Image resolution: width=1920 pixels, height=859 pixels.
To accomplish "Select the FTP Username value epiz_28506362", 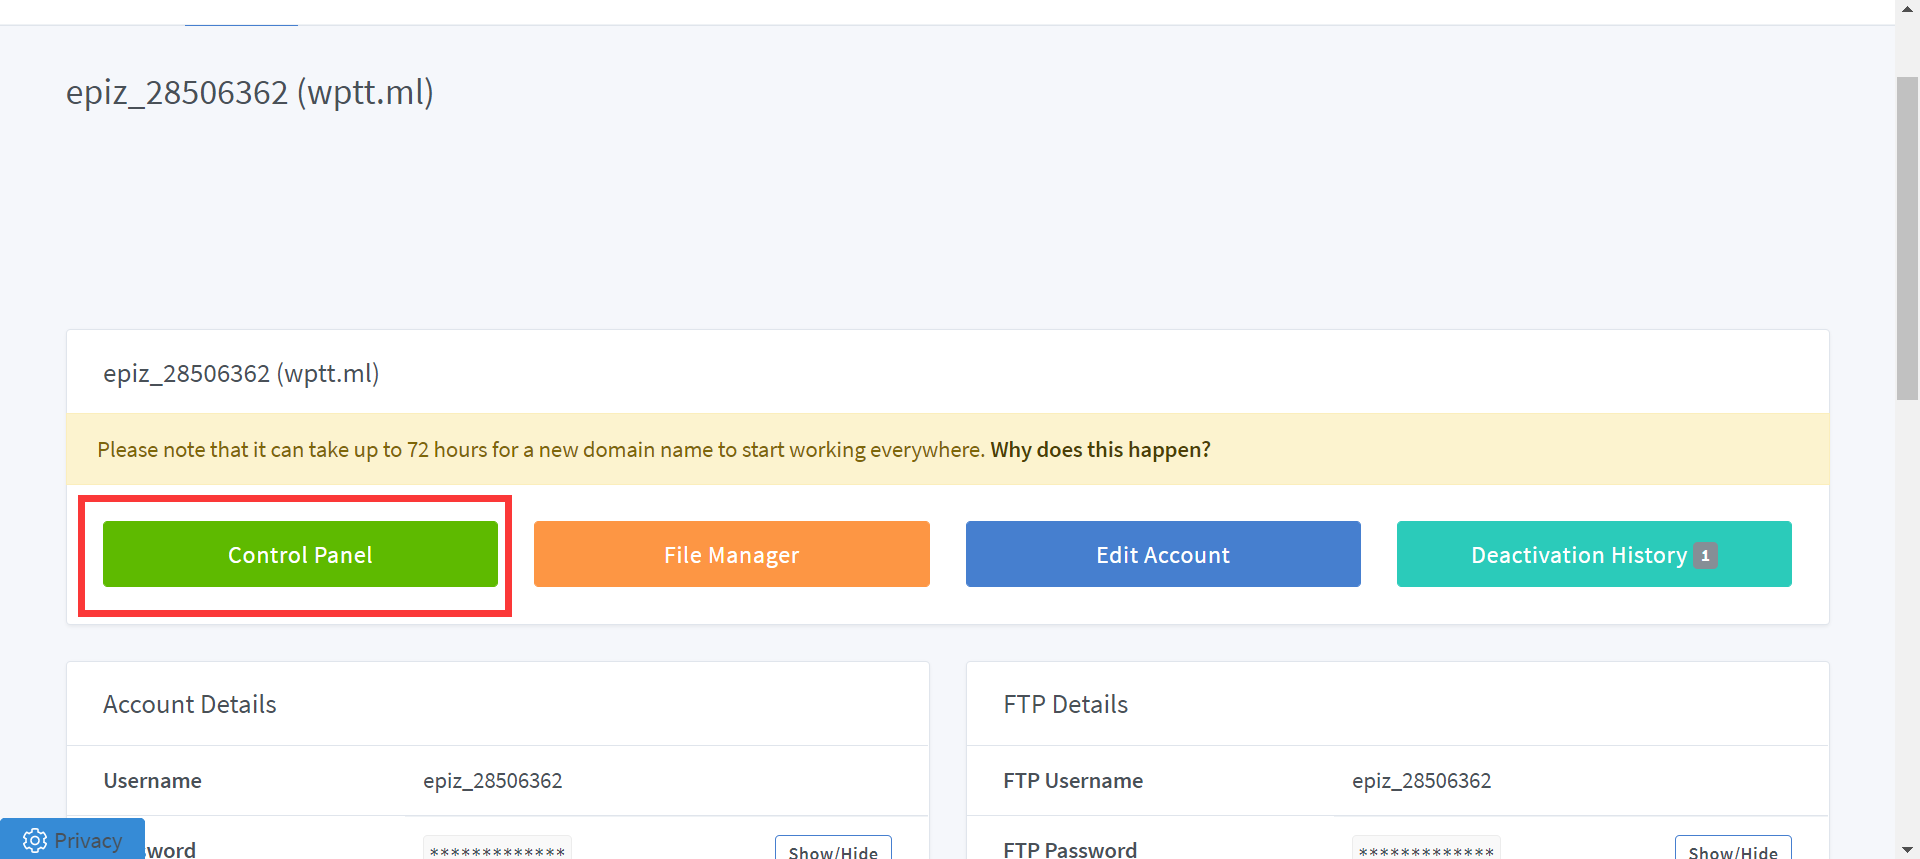I will click(1422, 781).
